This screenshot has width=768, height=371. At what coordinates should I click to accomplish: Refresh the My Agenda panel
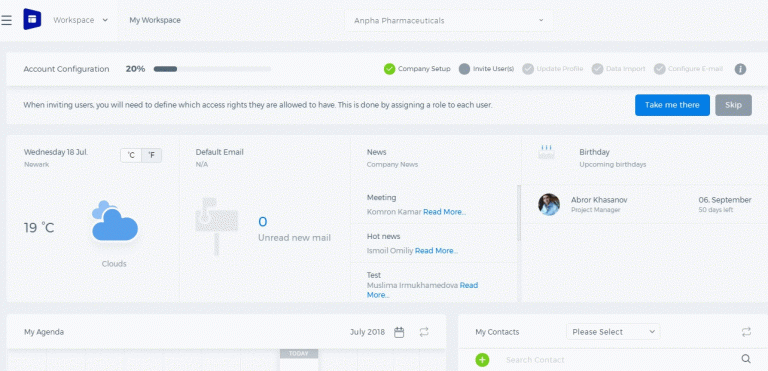pyautogui.click(x=424, y=332)
